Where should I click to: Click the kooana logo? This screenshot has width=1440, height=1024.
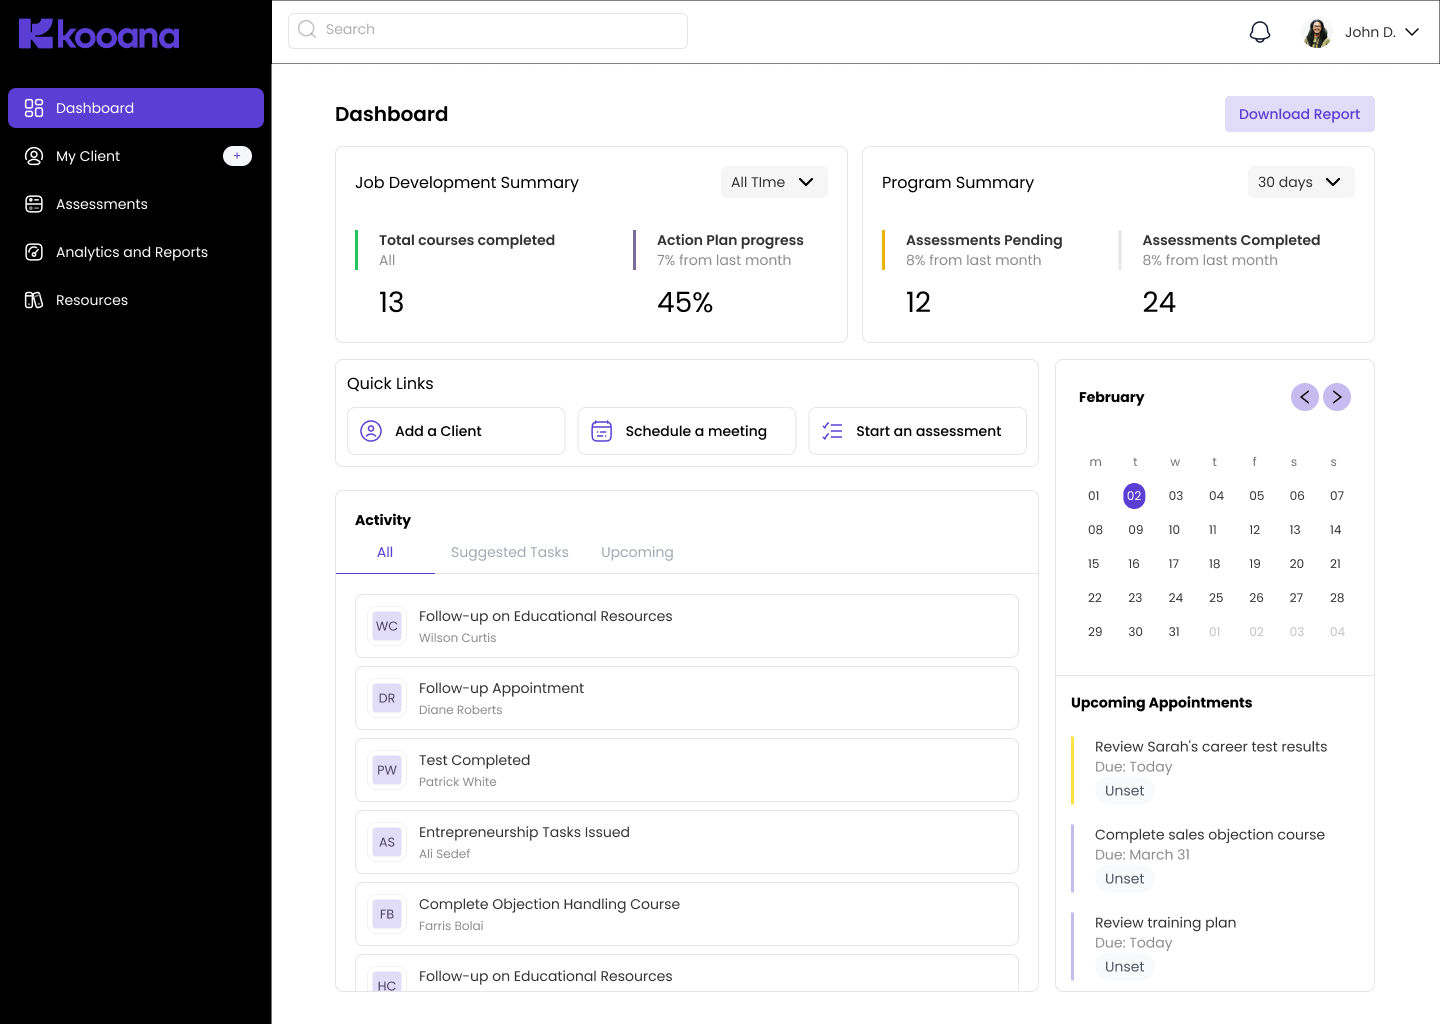(99, 35)
